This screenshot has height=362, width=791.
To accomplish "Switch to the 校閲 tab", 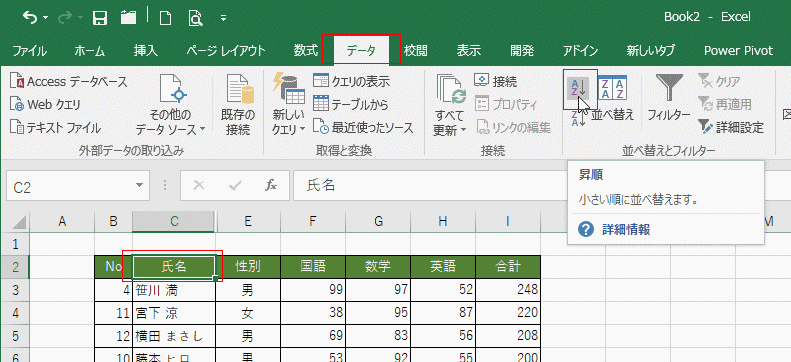I will click(416, 50).
